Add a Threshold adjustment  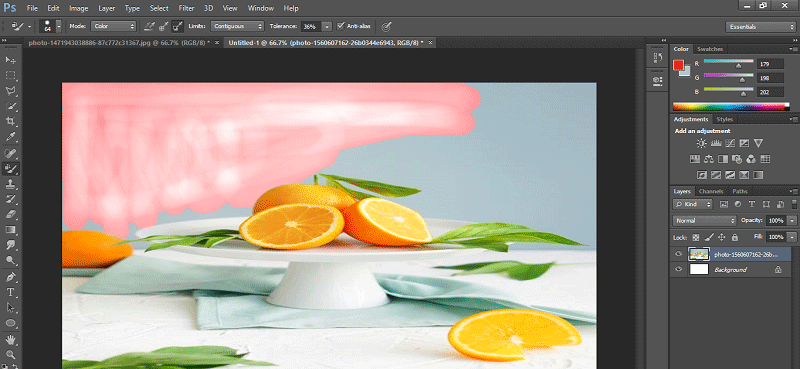(730, 175)
